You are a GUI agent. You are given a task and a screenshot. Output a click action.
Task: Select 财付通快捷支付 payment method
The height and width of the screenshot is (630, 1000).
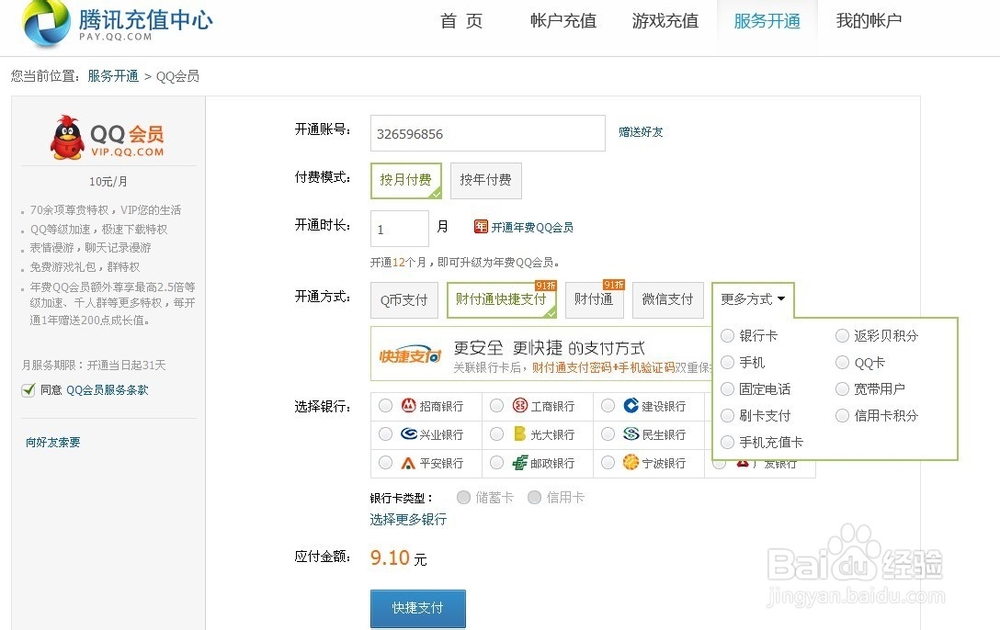pyautogui.click(x=501, y=300)
